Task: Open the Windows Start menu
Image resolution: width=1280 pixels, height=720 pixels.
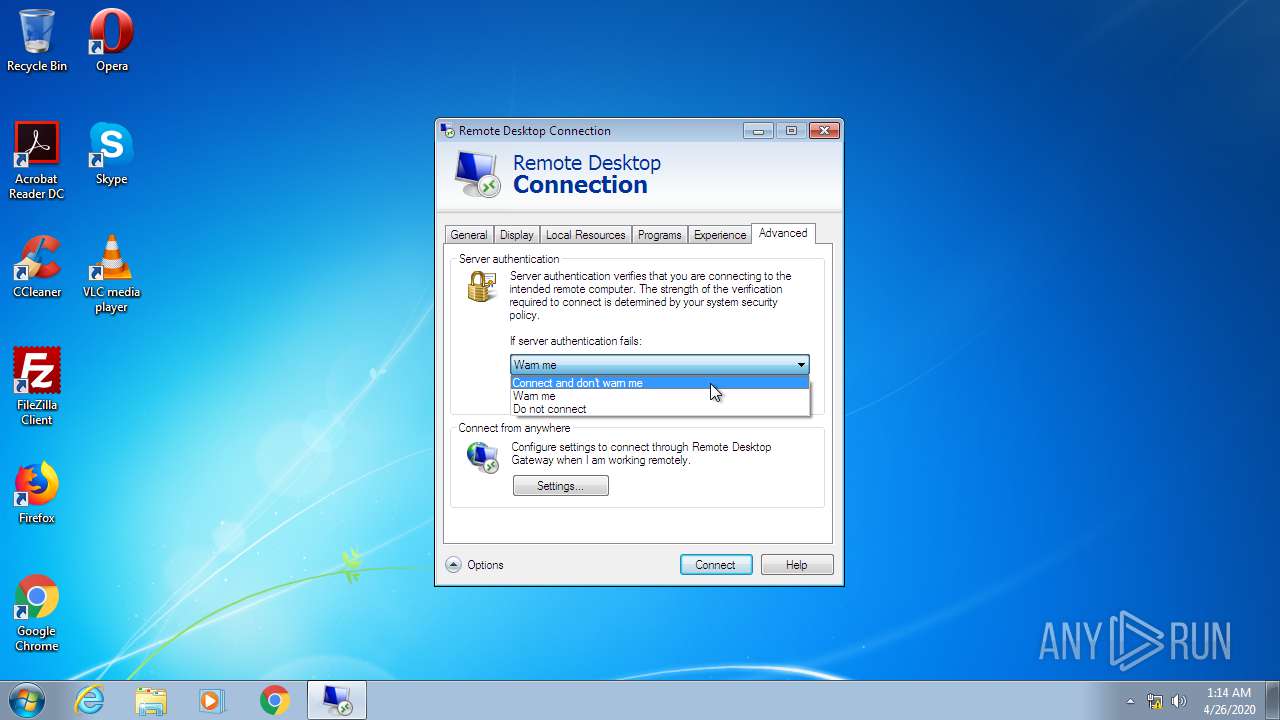Action: [26, 700]
